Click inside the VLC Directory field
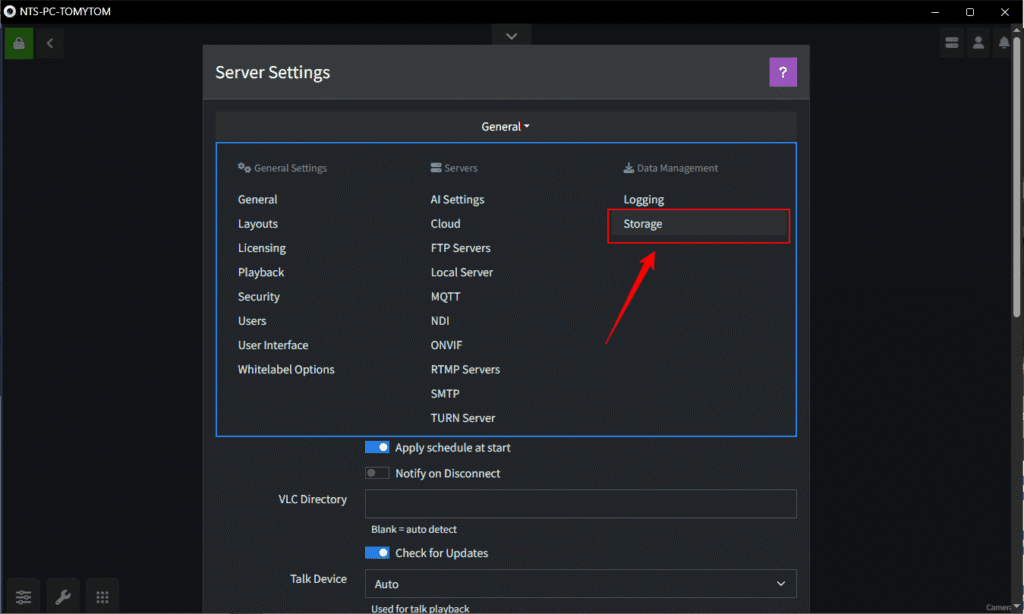 coord(580,503)
